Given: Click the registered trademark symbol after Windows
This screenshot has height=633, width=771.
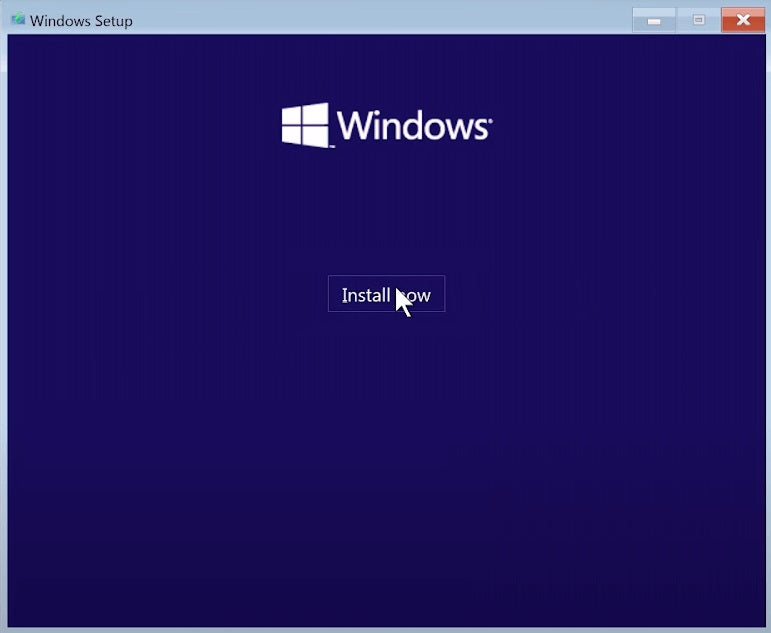Looking at the screenshot, I should coord(489,120).
